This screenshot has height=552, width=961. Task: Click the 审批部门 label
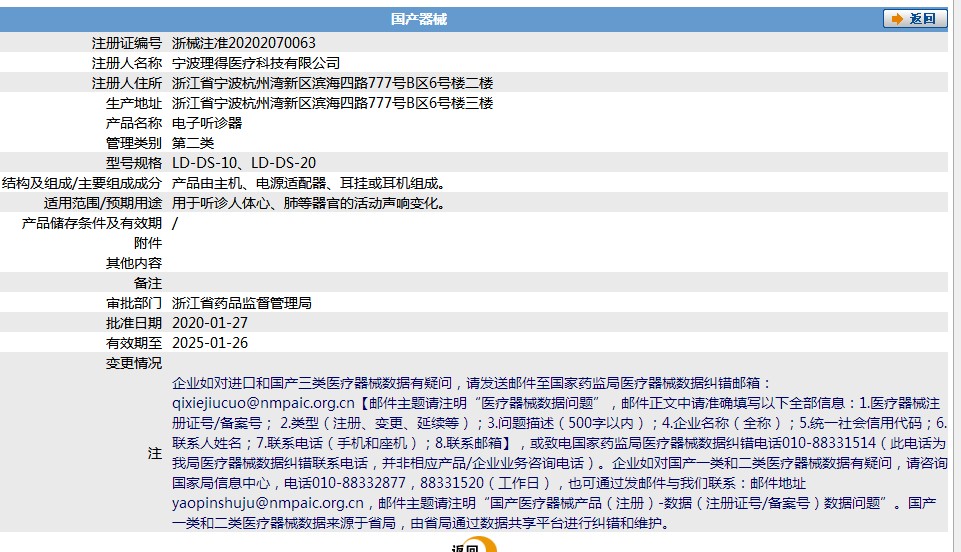click(x=134, y=303)
